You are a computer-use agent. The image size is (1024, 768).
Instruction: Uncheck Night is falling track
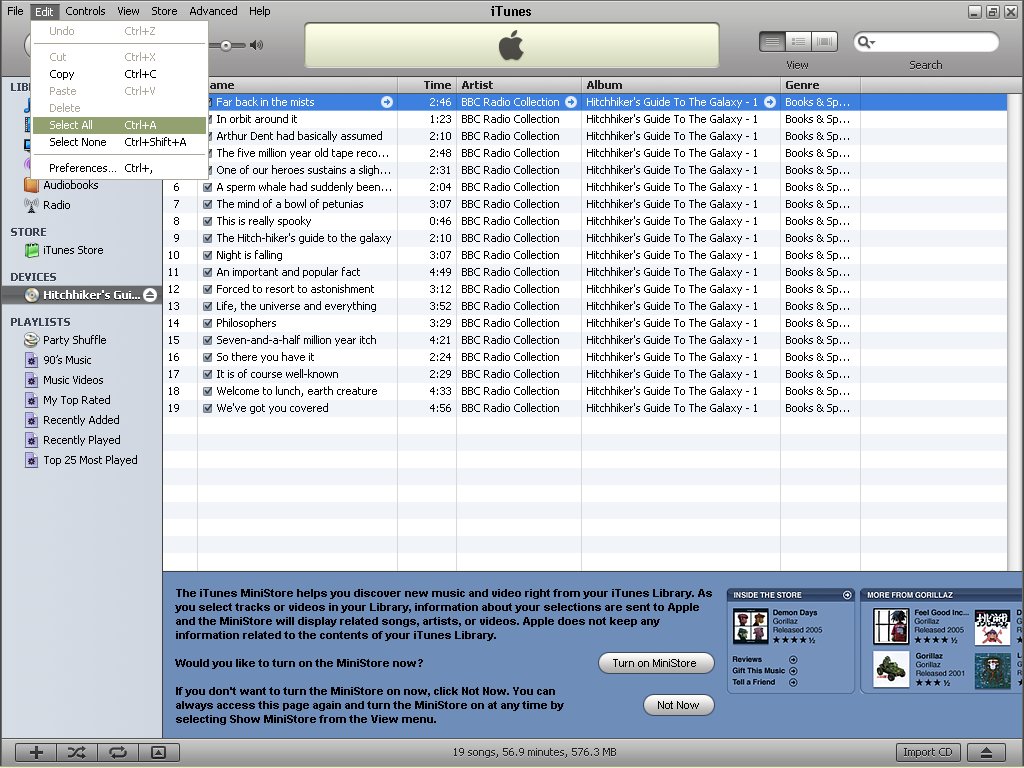[x=208, y=255]
